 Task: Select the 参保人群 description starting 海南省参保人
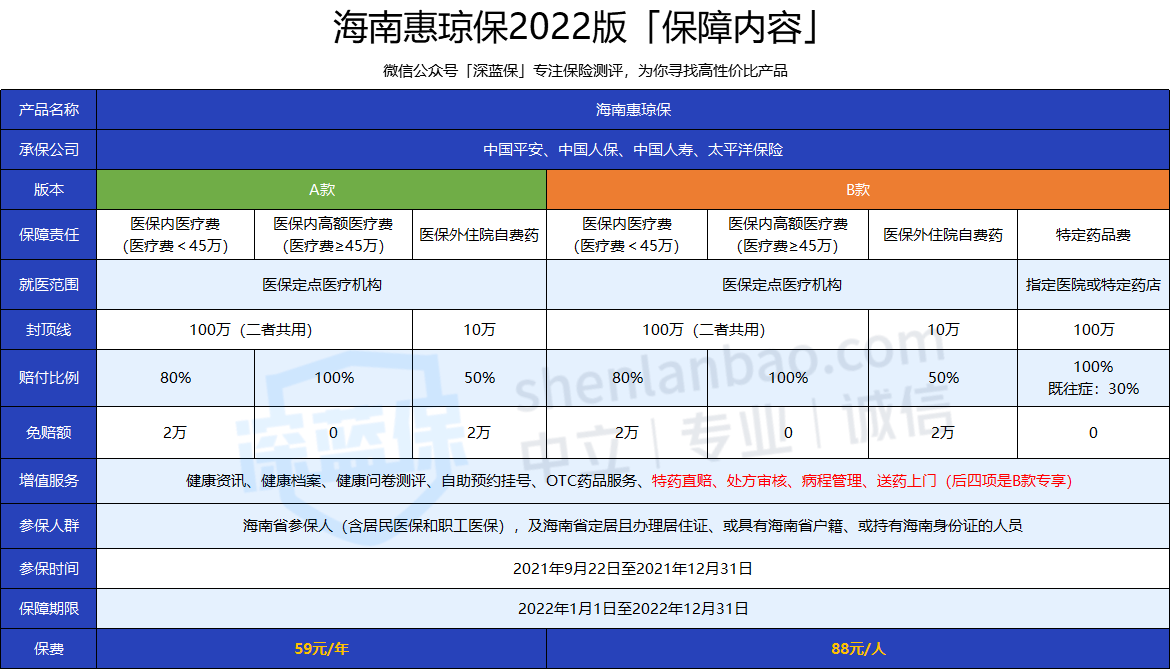tap(633, 526)
